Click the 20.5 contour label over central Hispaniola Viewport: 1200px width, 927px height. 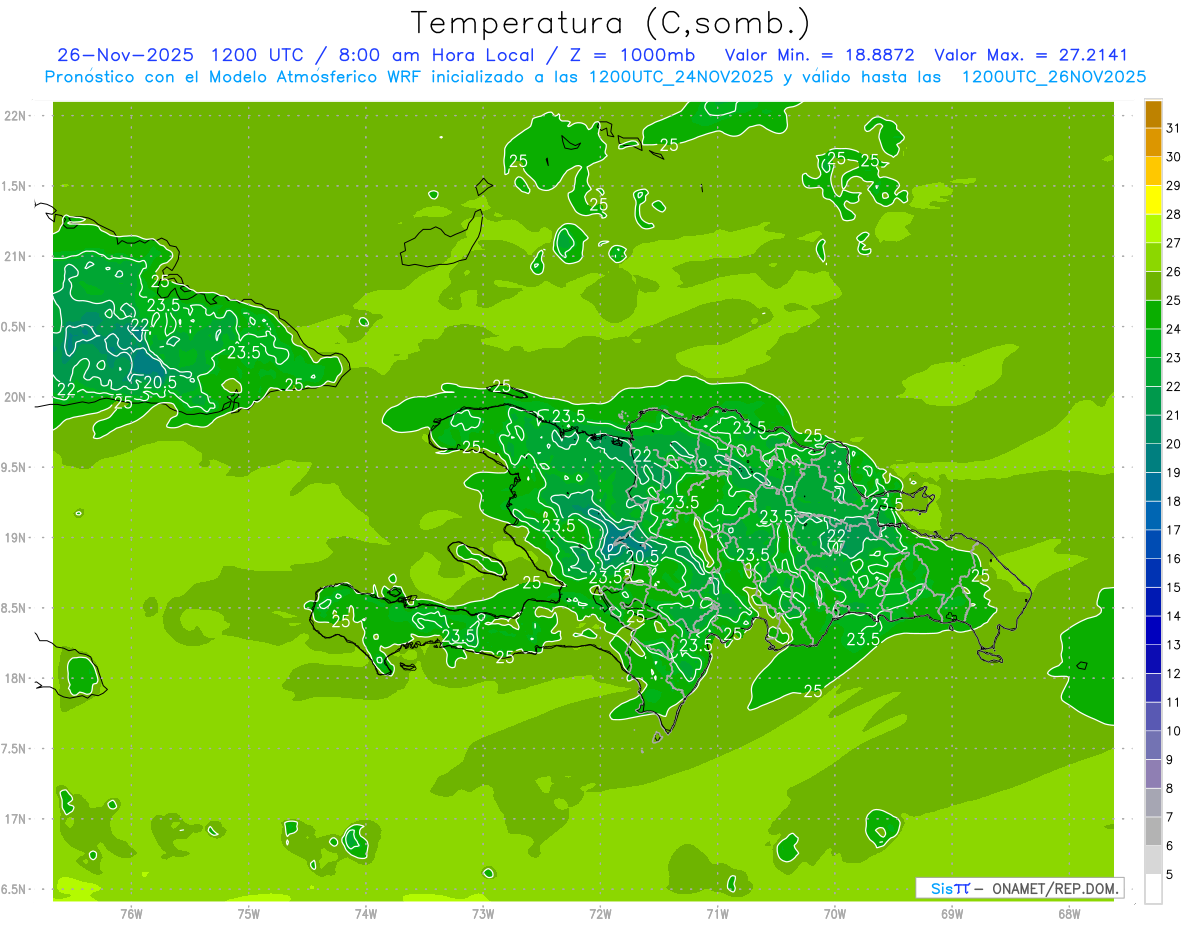642,556
